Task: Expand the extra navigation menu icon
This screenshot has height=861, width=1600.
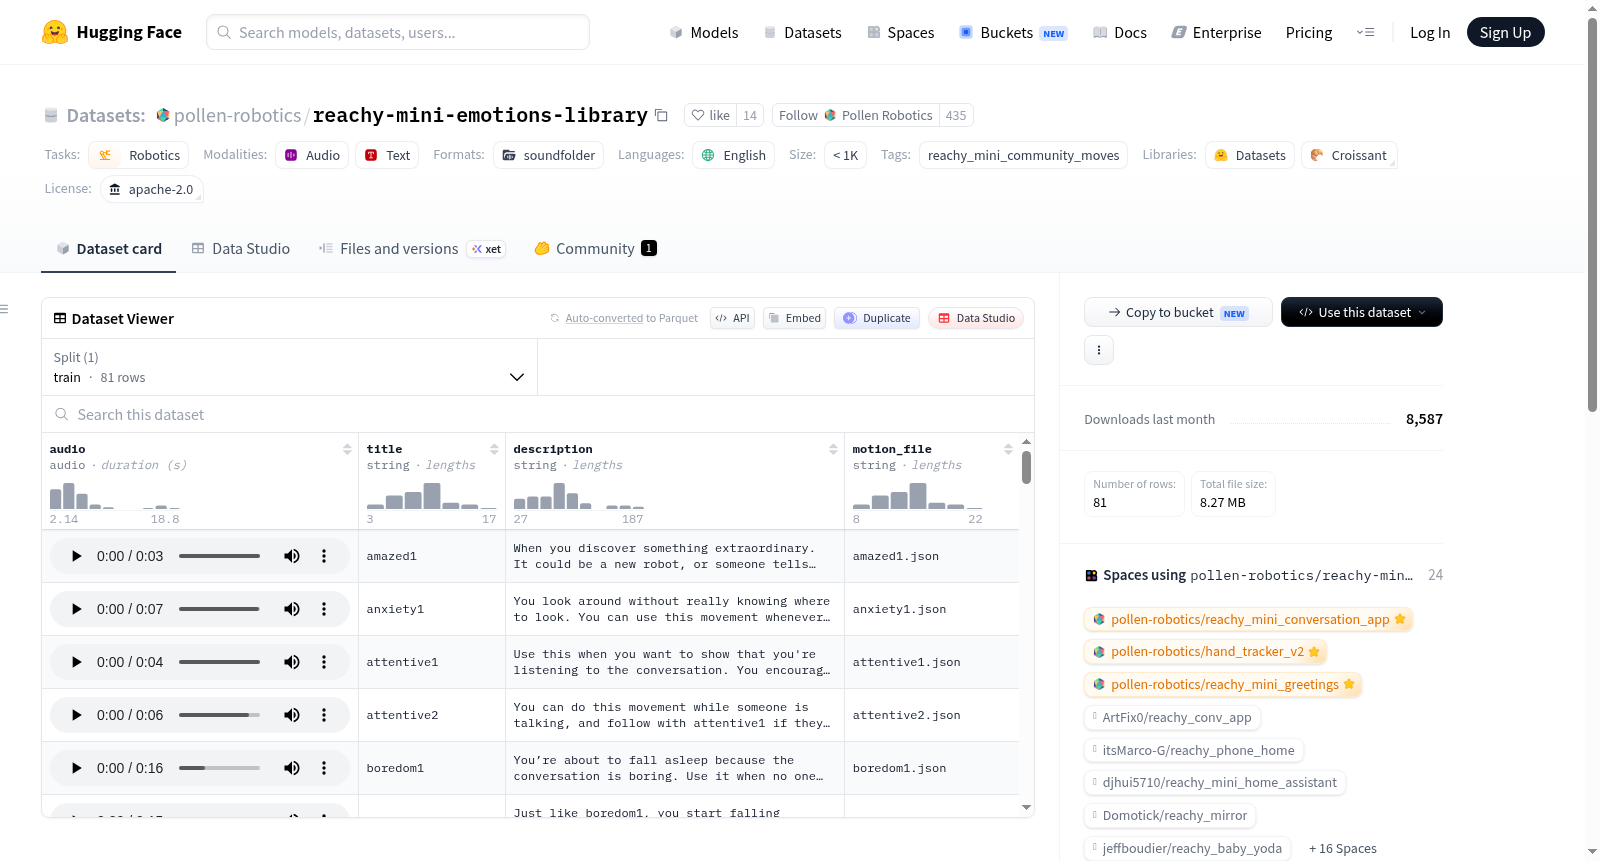Action: pos(1365,32)
